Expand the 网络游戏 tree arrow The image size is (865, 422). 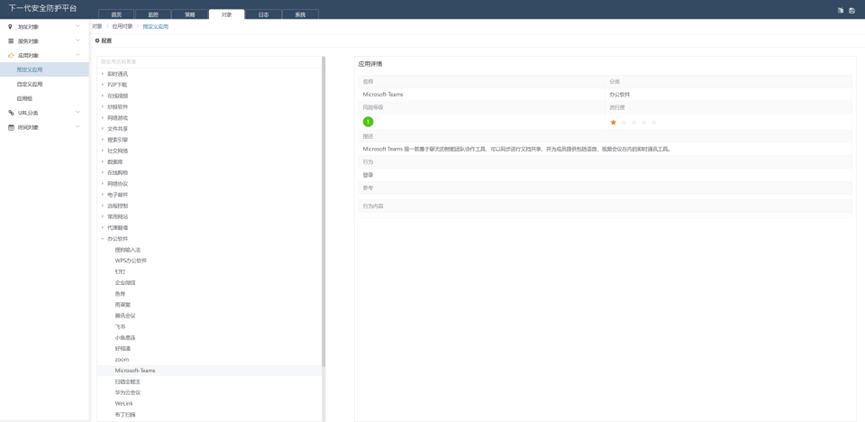point(103,117)
